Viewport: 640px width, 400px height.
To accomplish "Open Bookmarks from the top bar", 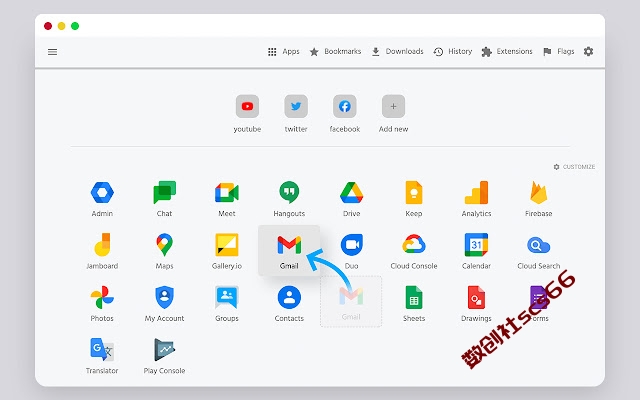I will pos(335,51).
